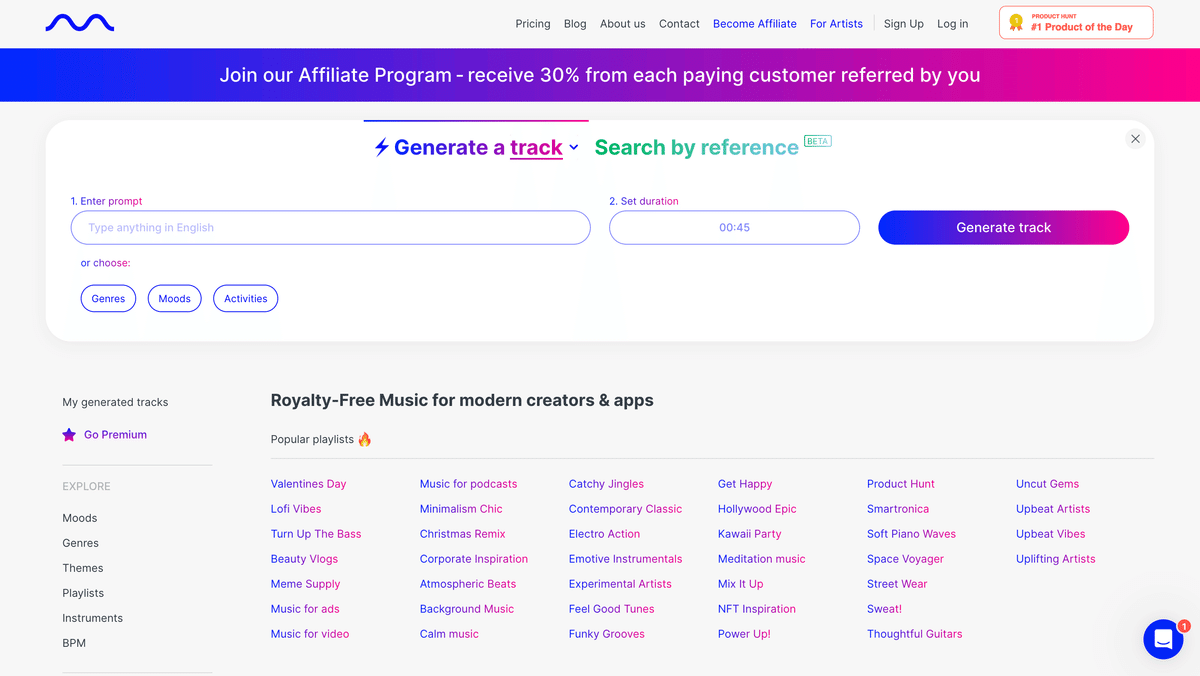Viewport: 1200px width, 676px height.
Task: Open Become Affiliate menu item
Action: click(755, 24)
